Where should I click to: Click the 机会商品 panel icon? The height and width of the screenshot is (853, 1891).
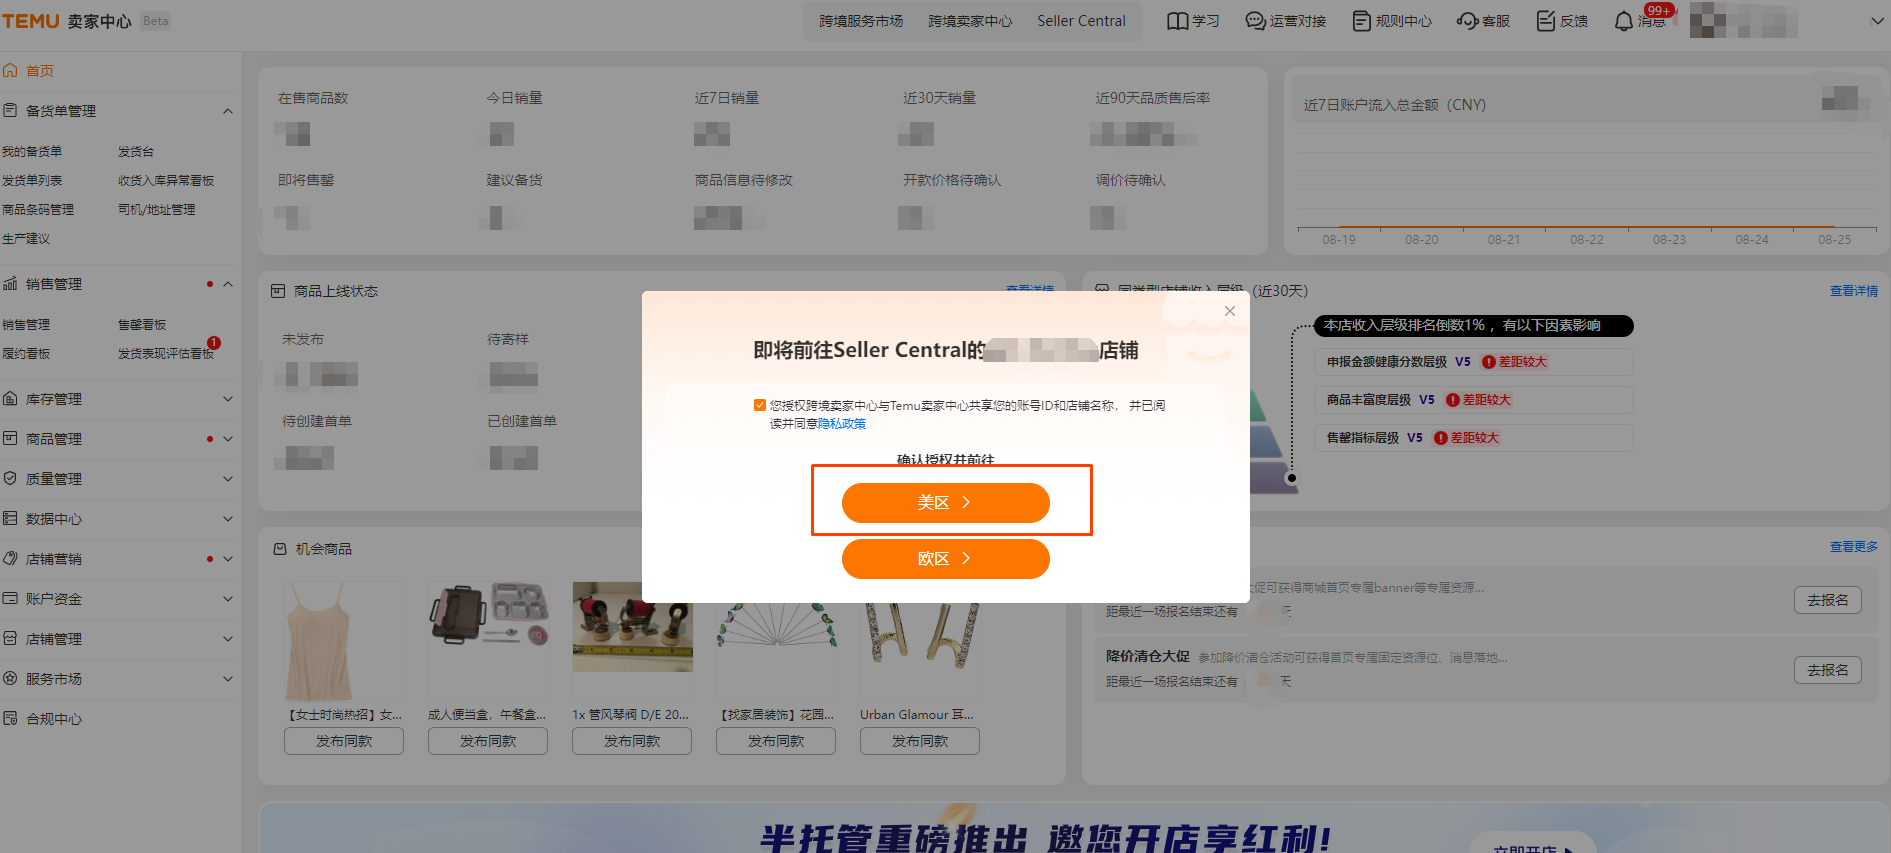280,549
